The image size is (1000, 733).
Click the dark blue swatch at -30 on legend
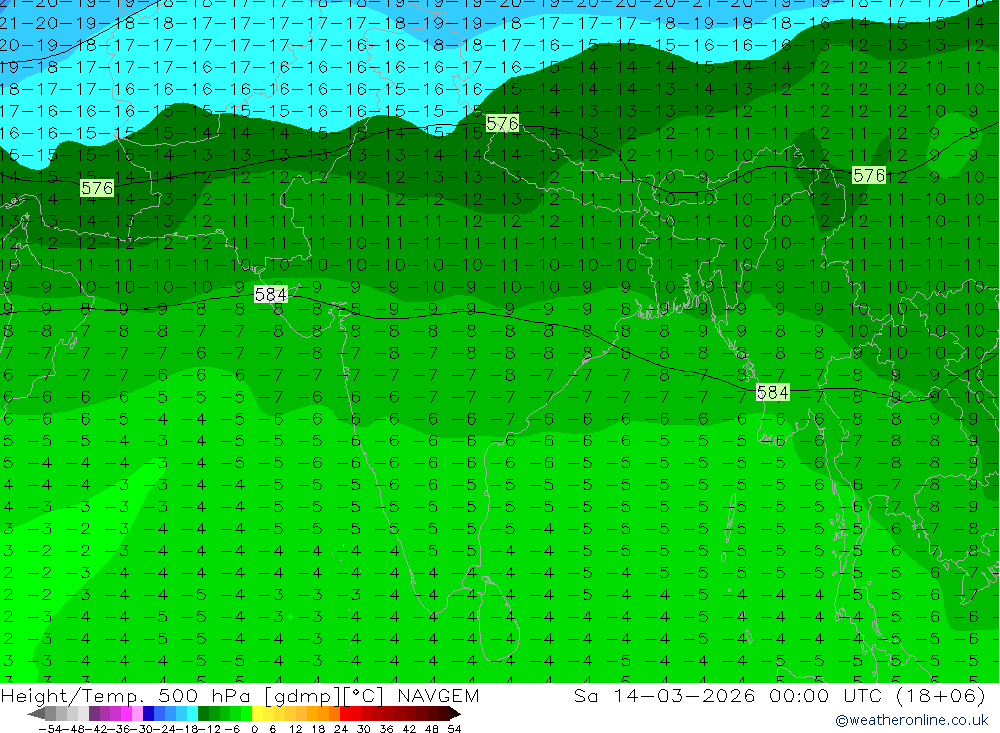coord(148,714)
